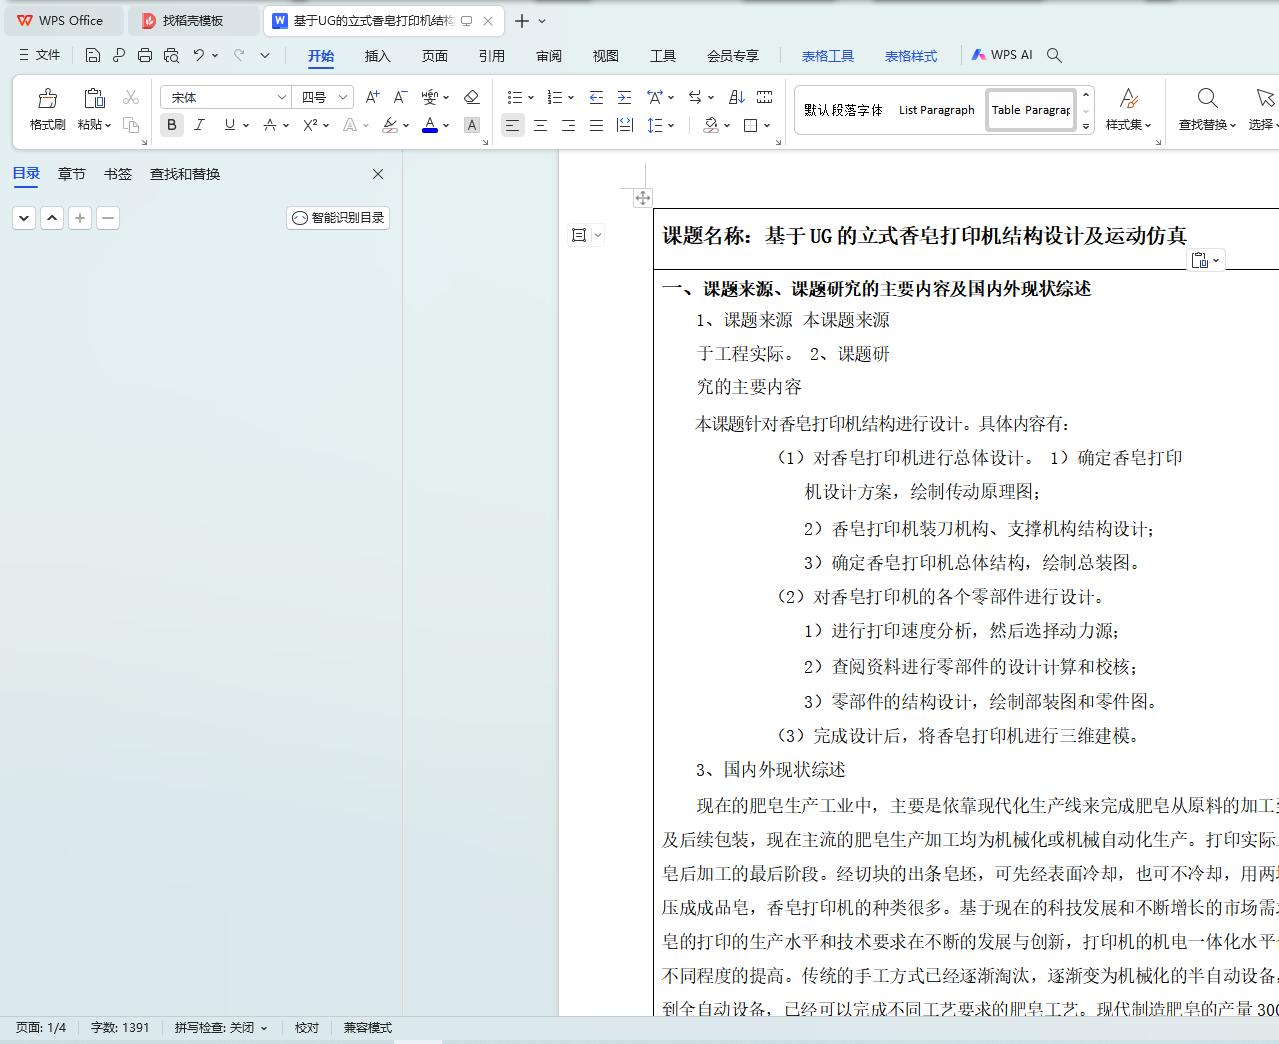The width and height of the screenshot is (1279, 1044).
Task: Click the eraser Clear Formatting icon
Action: (472, 97)
